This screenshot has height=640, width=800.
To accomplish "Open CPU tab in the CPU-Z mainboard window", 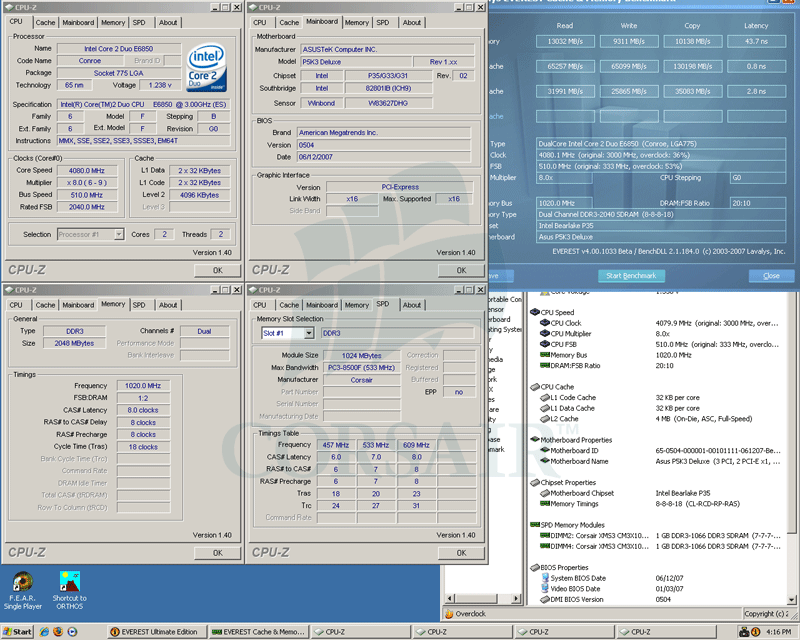I will [x=260, y=22].
